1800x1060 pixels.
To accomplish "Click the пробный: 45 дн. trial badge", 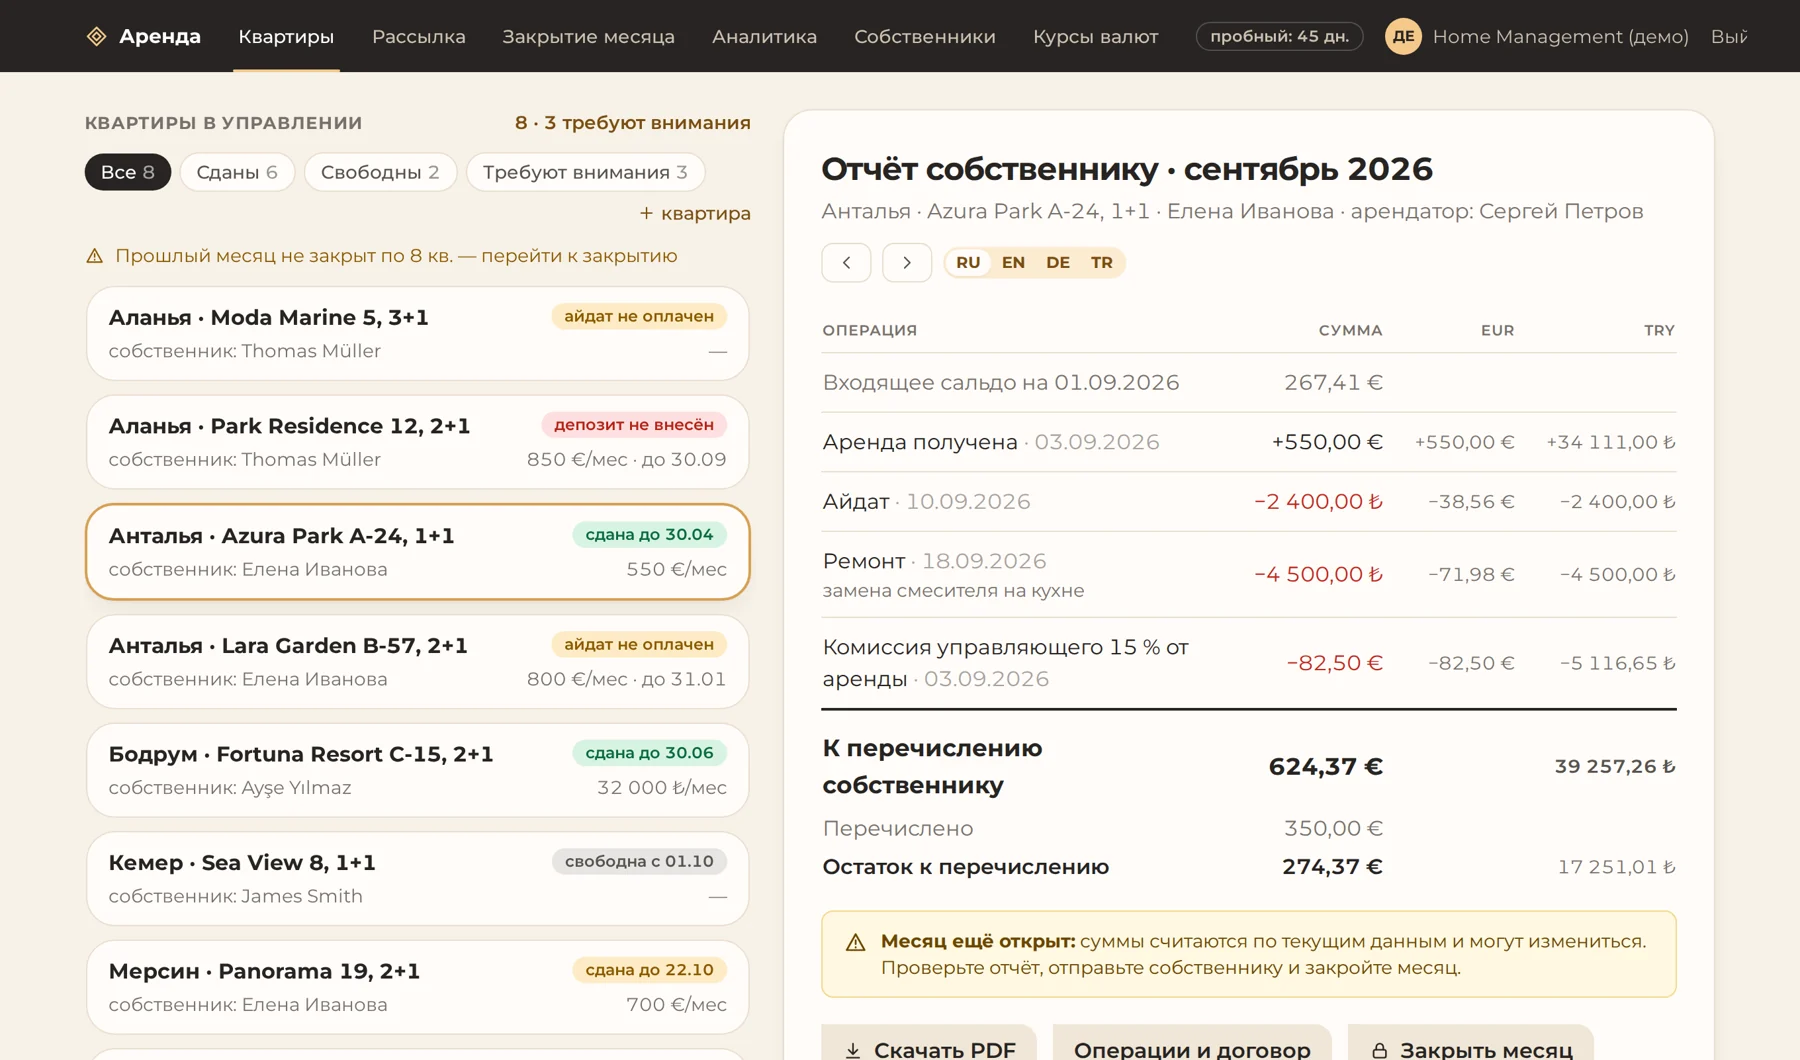I will (x=1279, y=37).
